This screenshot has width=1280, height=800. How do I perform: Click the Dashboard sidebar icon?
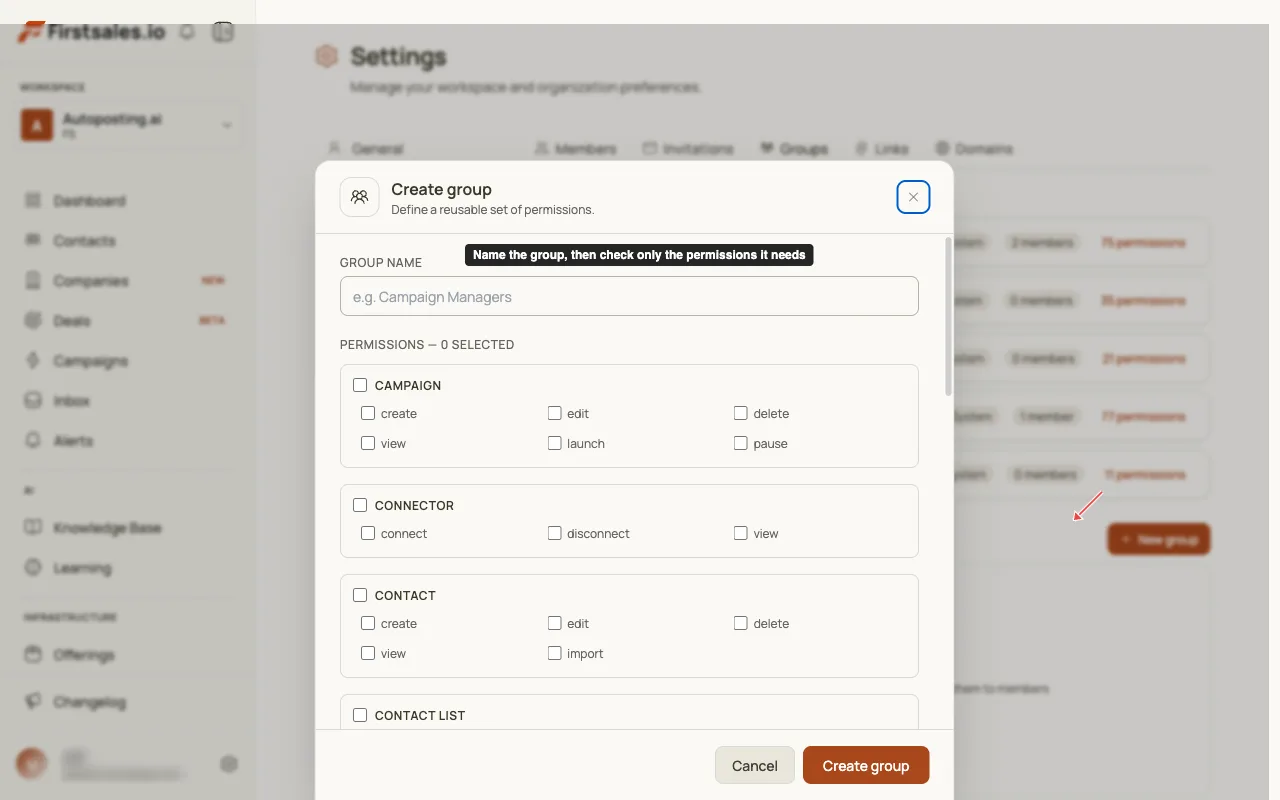33,201
